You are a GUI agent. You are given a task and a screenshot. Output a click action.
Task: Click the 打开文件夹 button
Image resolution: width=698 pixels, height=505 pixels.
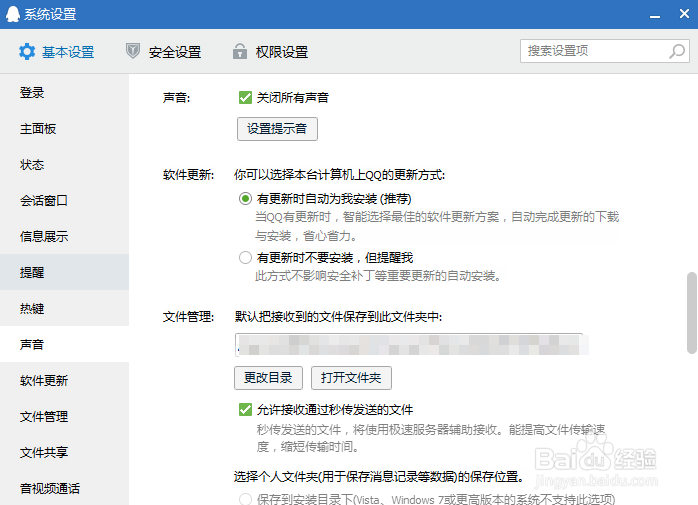coord(351,378)
